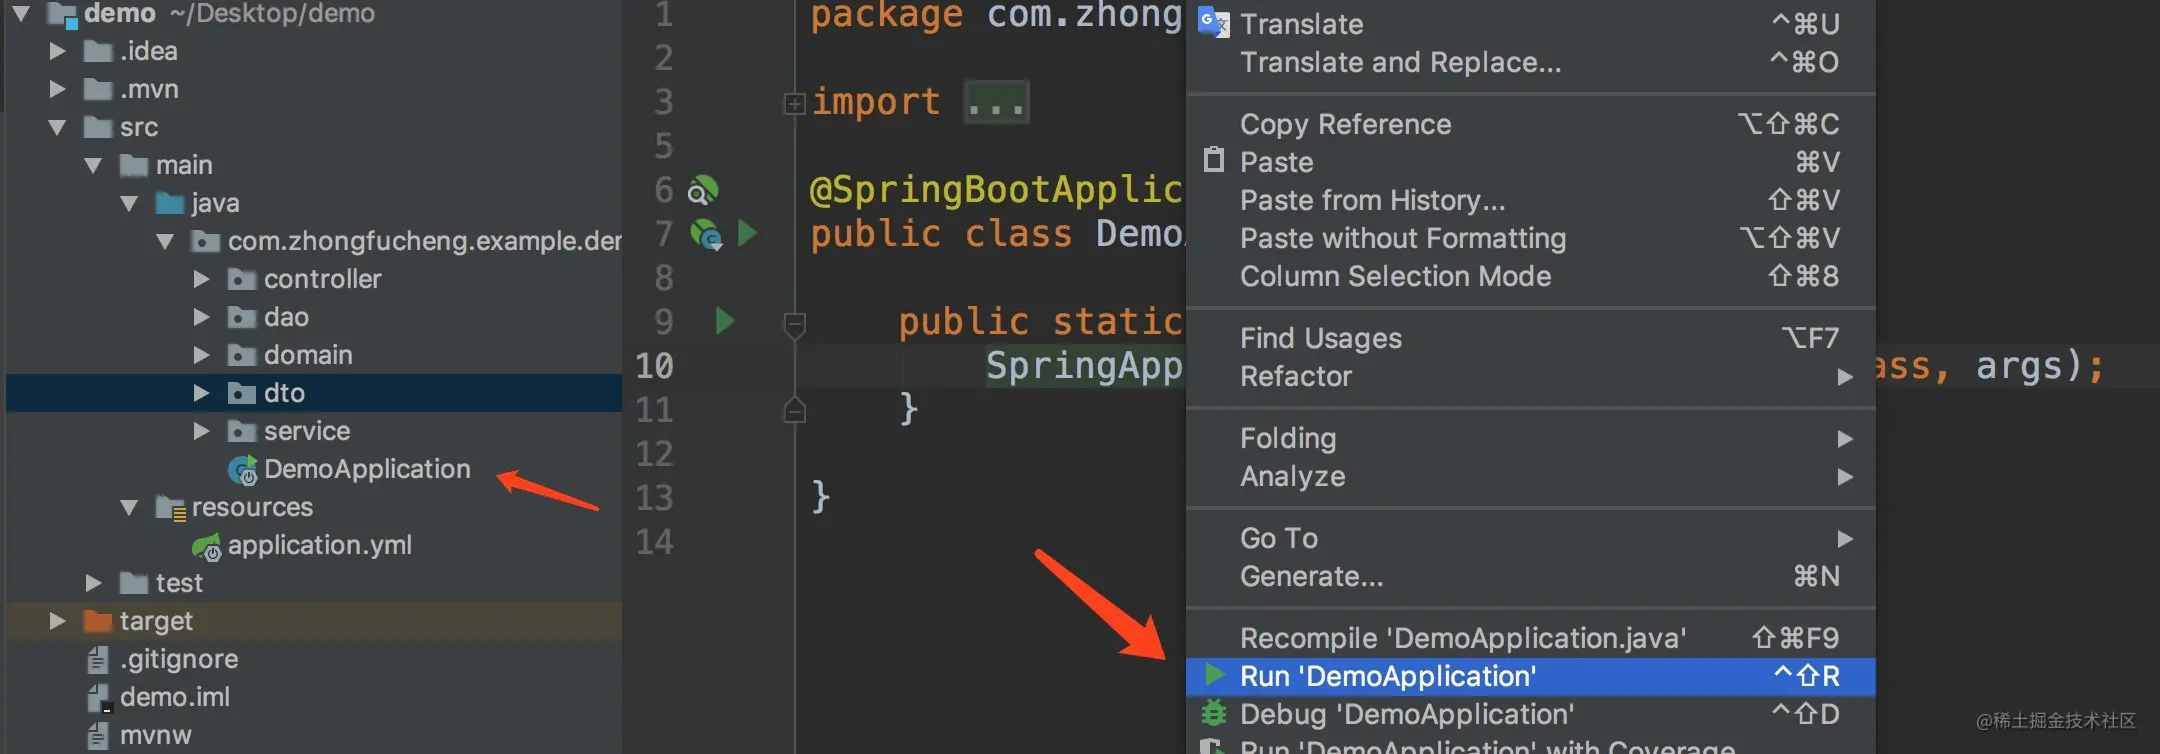Expand the dao package
The height and width of the screenshot is (754, 2160).
tap(202, 317)
